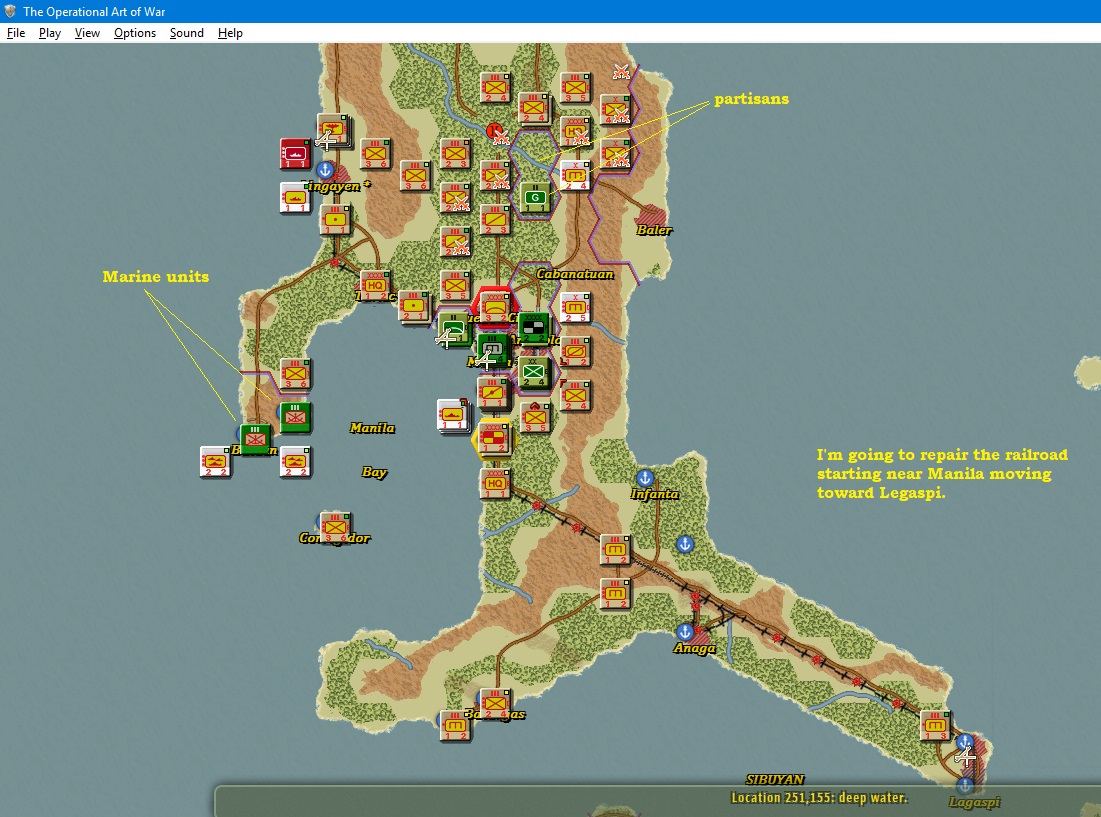Open the Help menu
The height and width of the screenshot is (817, 1101).
(x=230, y=33)
